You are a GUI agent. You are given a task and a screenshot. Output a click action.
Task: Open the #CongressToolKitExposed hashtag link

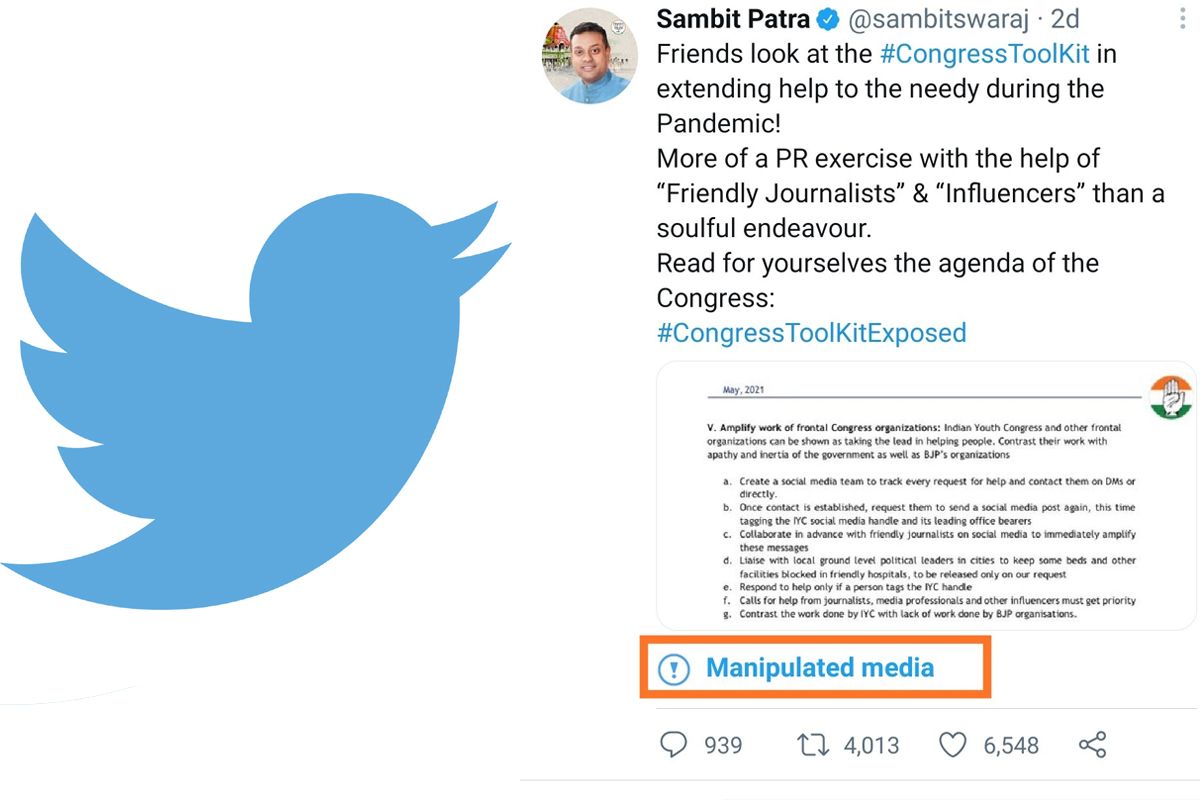(810, 332)
